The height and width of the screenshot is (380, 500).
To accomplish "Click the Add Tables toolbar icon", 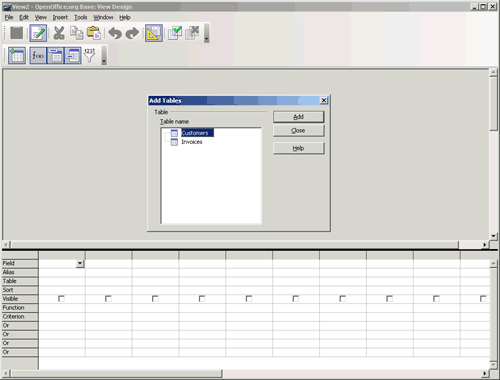I will pyautogui.click(x=17, y=55).
